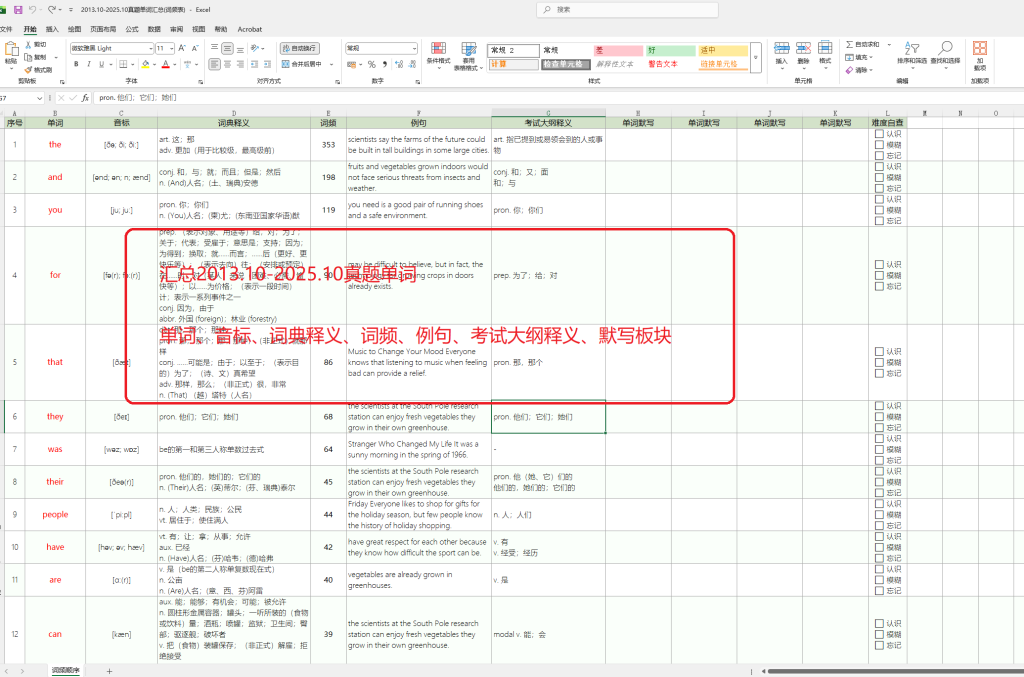The width and height of the screenshot is (1024, 677).
Task: Click the AutoSum (自动求和) icon
Action: [861, 44]
